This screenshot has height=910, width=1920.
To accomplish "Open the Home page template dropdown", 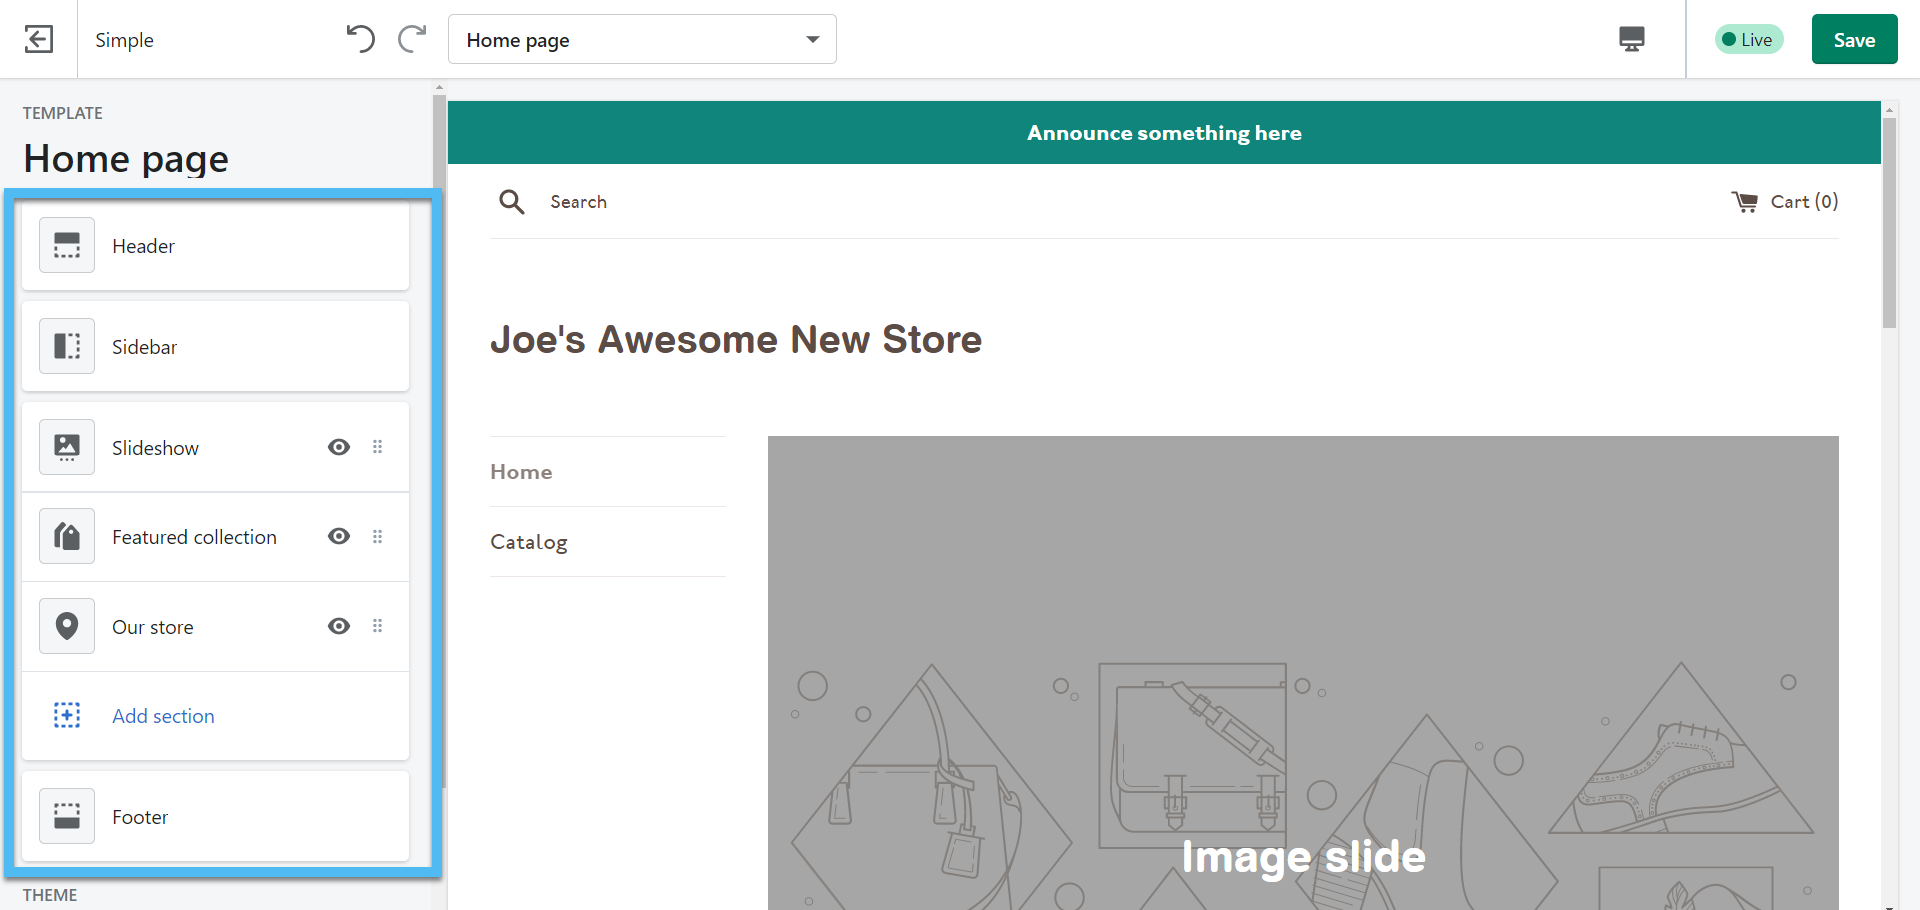I will [642, 40].
